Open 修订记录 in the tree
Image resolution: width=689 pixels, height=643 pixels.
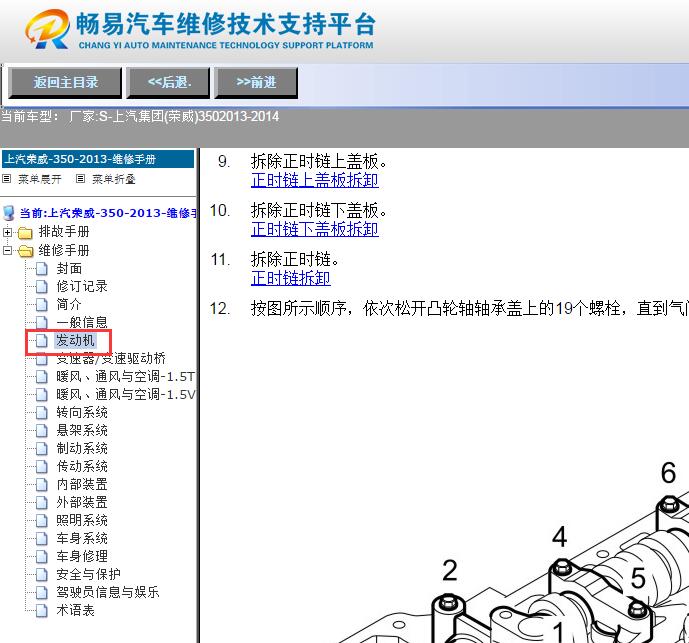(x=82, y=286)
